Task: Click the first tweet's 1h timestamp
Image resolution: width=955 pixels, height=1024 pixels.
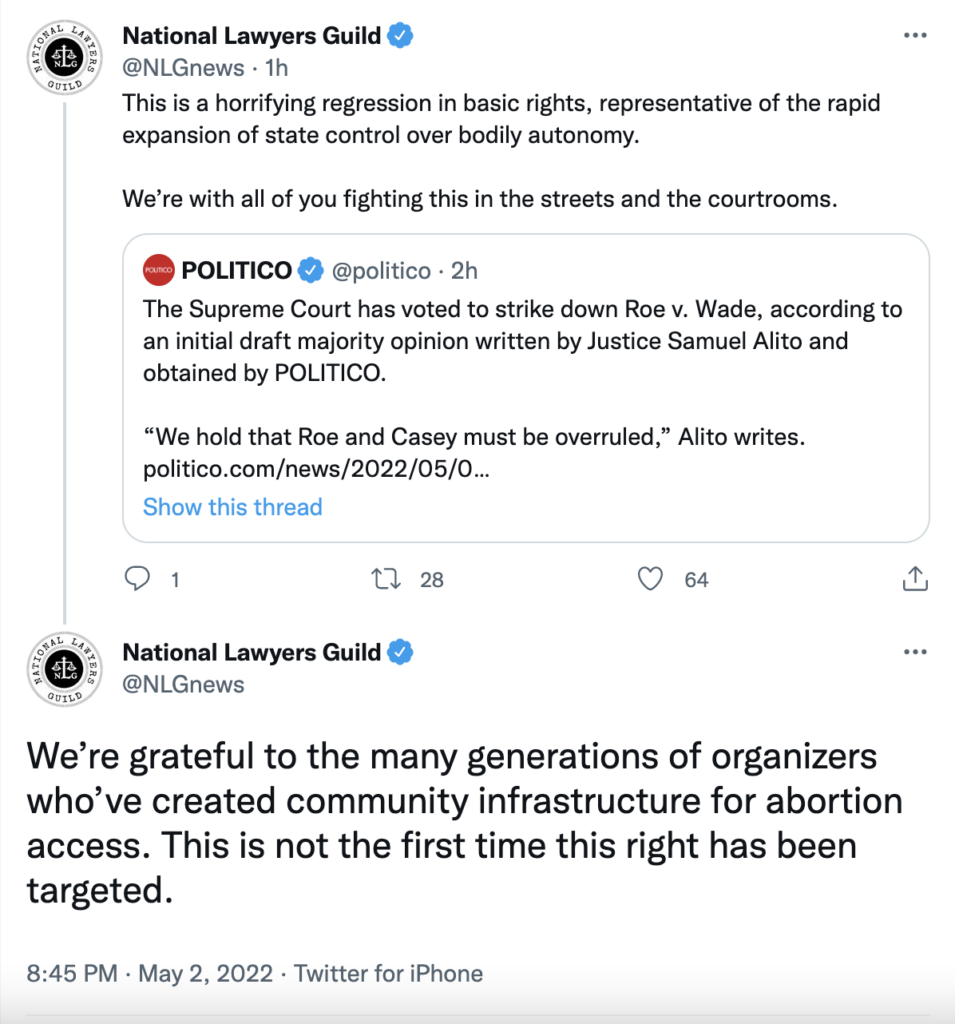Action: tap(276, 68)
